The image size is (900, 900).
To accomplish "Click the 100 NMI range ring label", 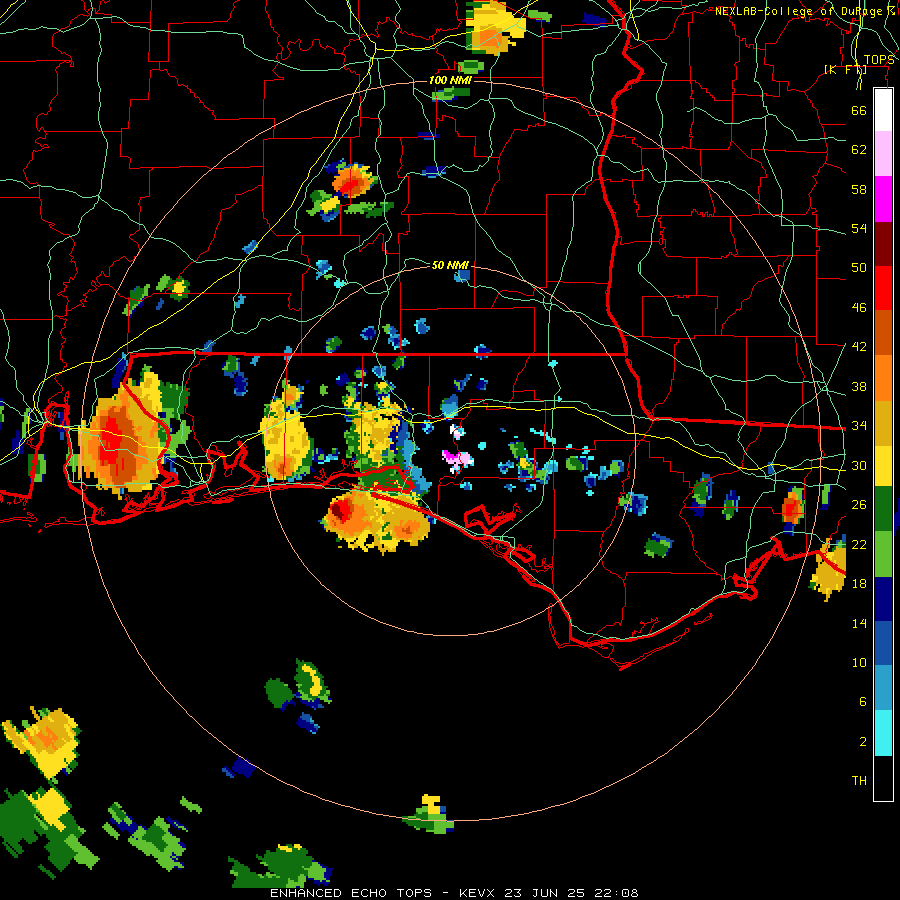I will pyautogui.click(x=450, y=80).
